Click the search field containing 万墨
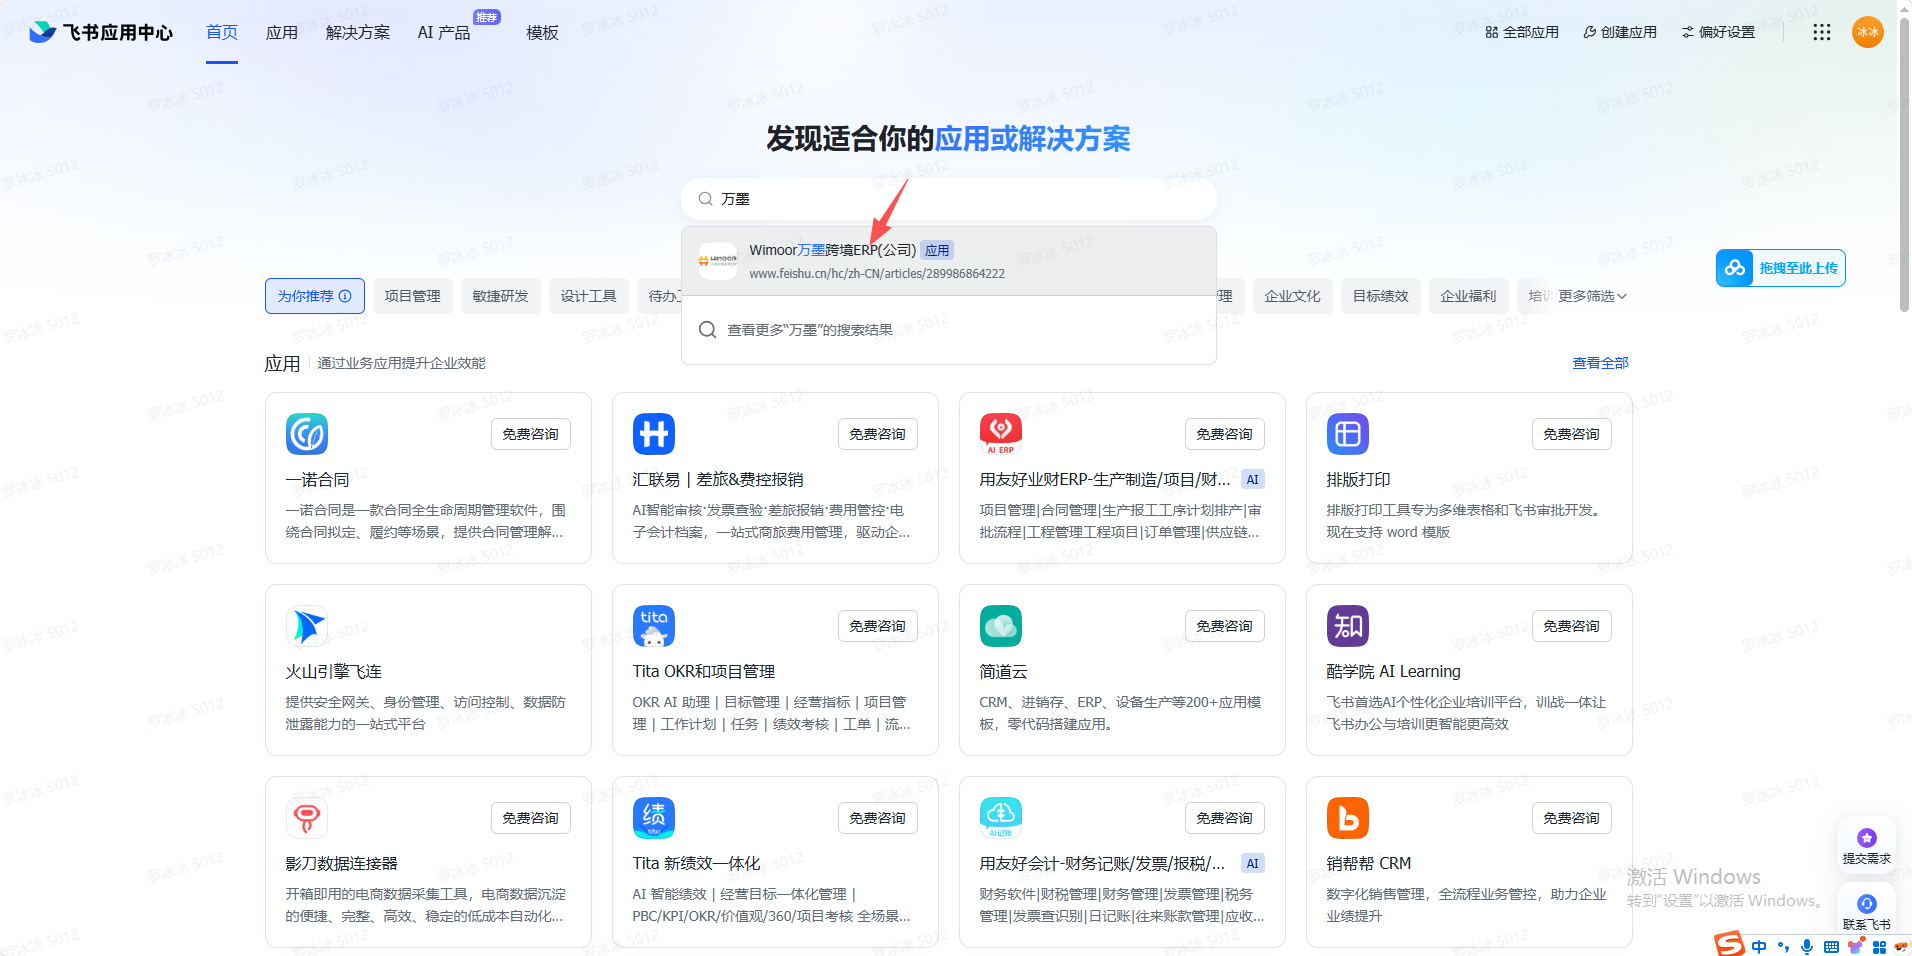Screen dimensions: 1912x956 click(960, 199)
